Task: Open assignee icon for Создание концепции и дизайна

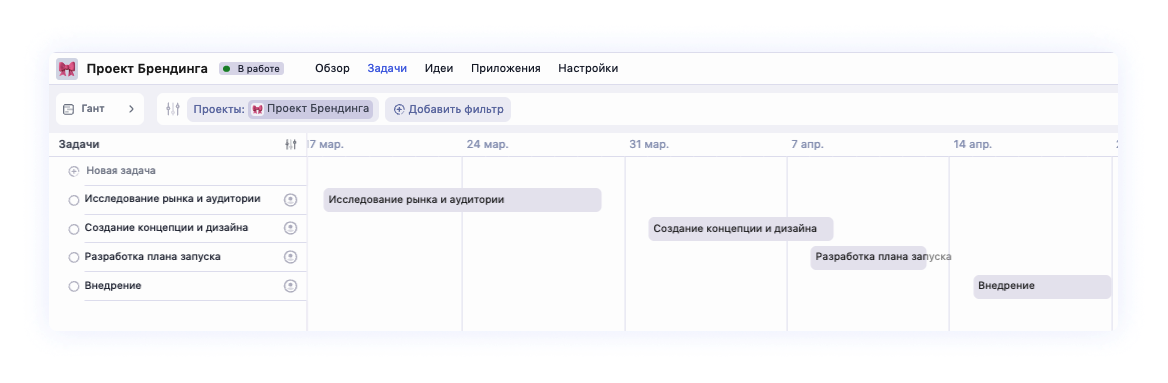Action: 291,228
